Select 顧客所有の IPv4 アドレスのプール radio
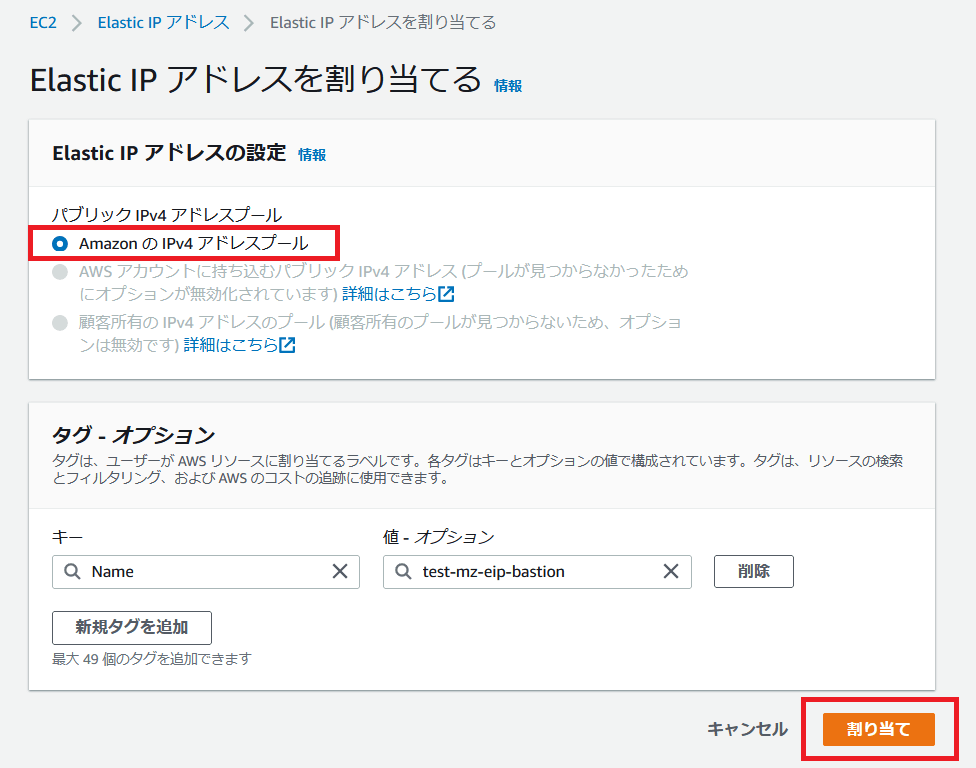Image resolution: width=976 pixels, height=768 pixels. pos(60,323)
